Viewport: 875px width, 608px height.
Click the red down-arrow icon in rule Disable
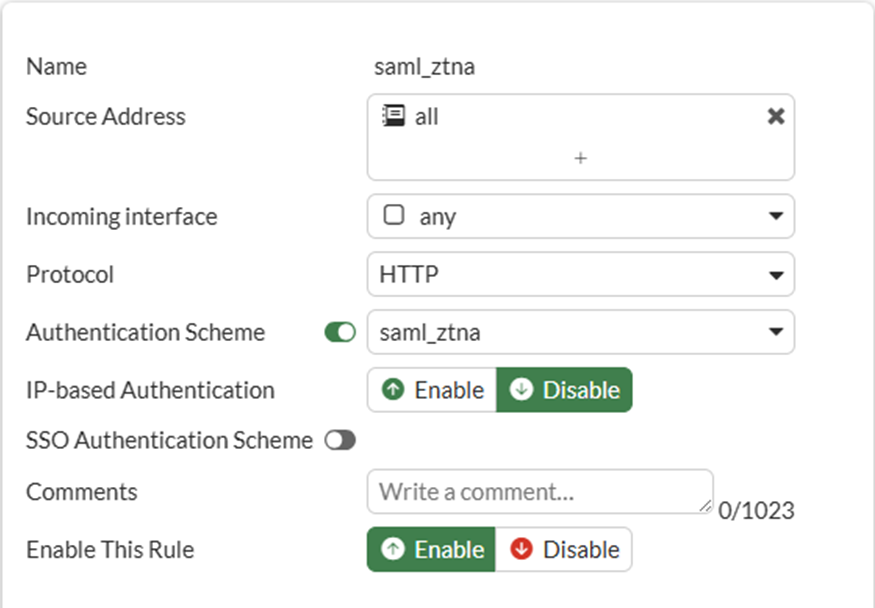[x=521, y=549]
